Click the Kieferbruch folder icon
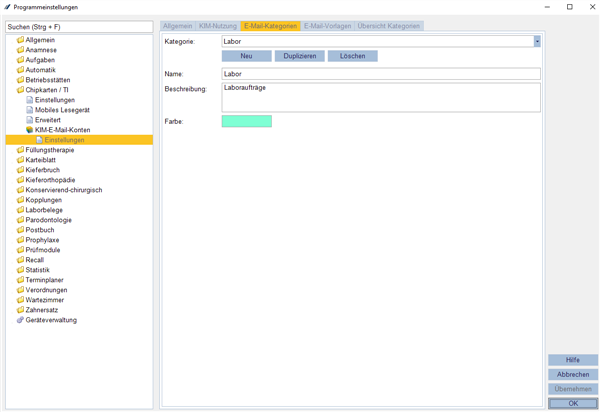600x412 pixels. click(x=20, y=169)
